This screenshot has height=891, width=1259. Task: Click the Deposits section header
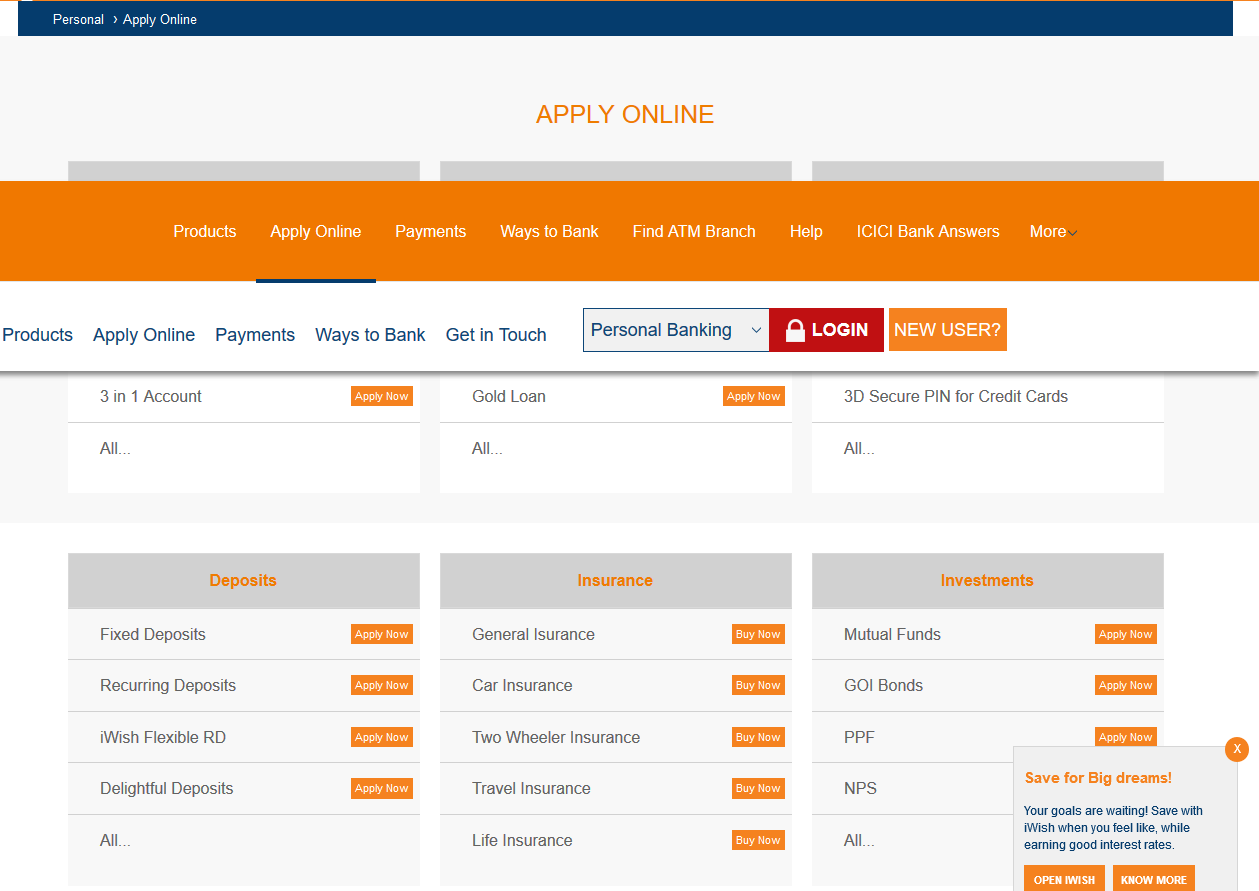tap(243, 580)
